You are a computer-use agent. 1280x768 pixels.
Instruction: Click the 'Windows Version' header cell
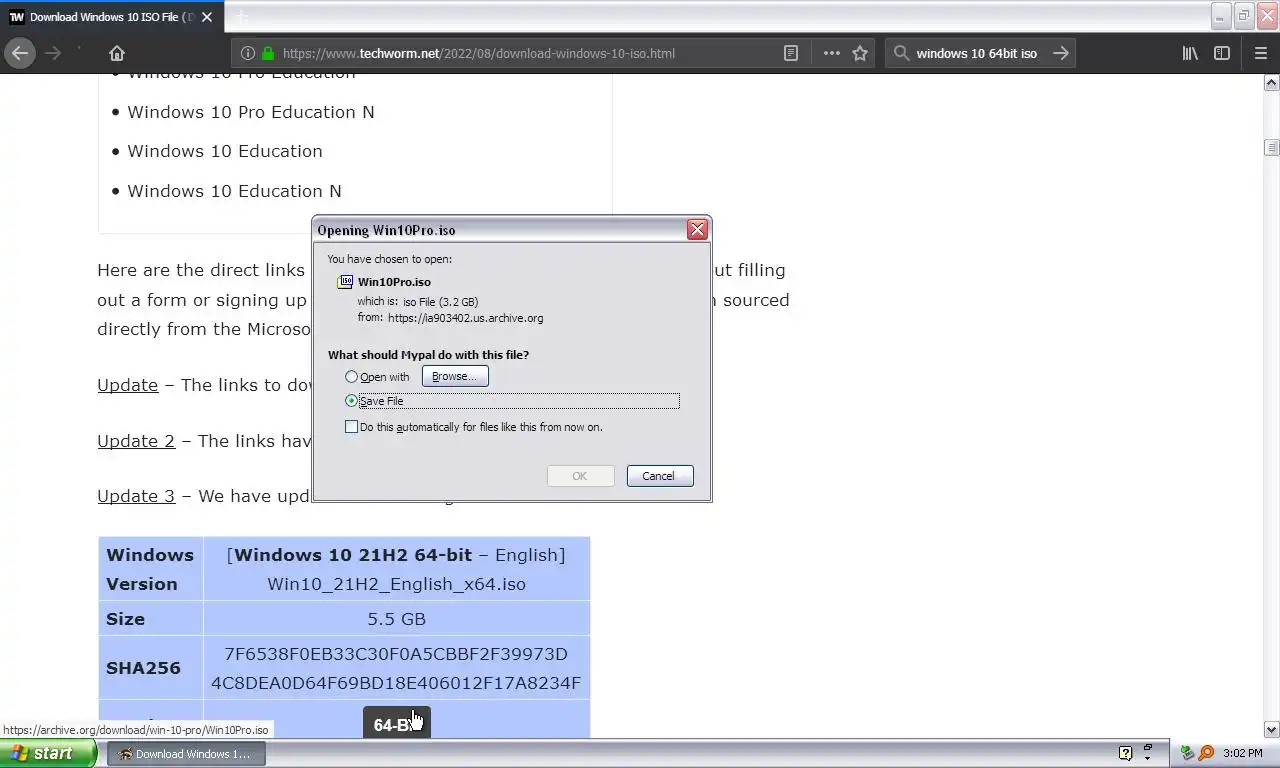pos(150,569)
